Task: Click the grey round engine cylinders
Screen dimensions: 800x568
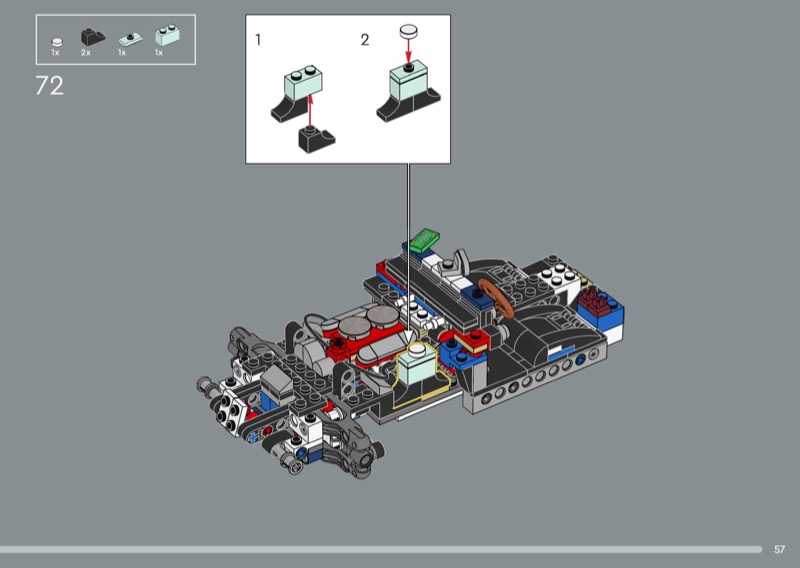Action: (x=366, y=321)
